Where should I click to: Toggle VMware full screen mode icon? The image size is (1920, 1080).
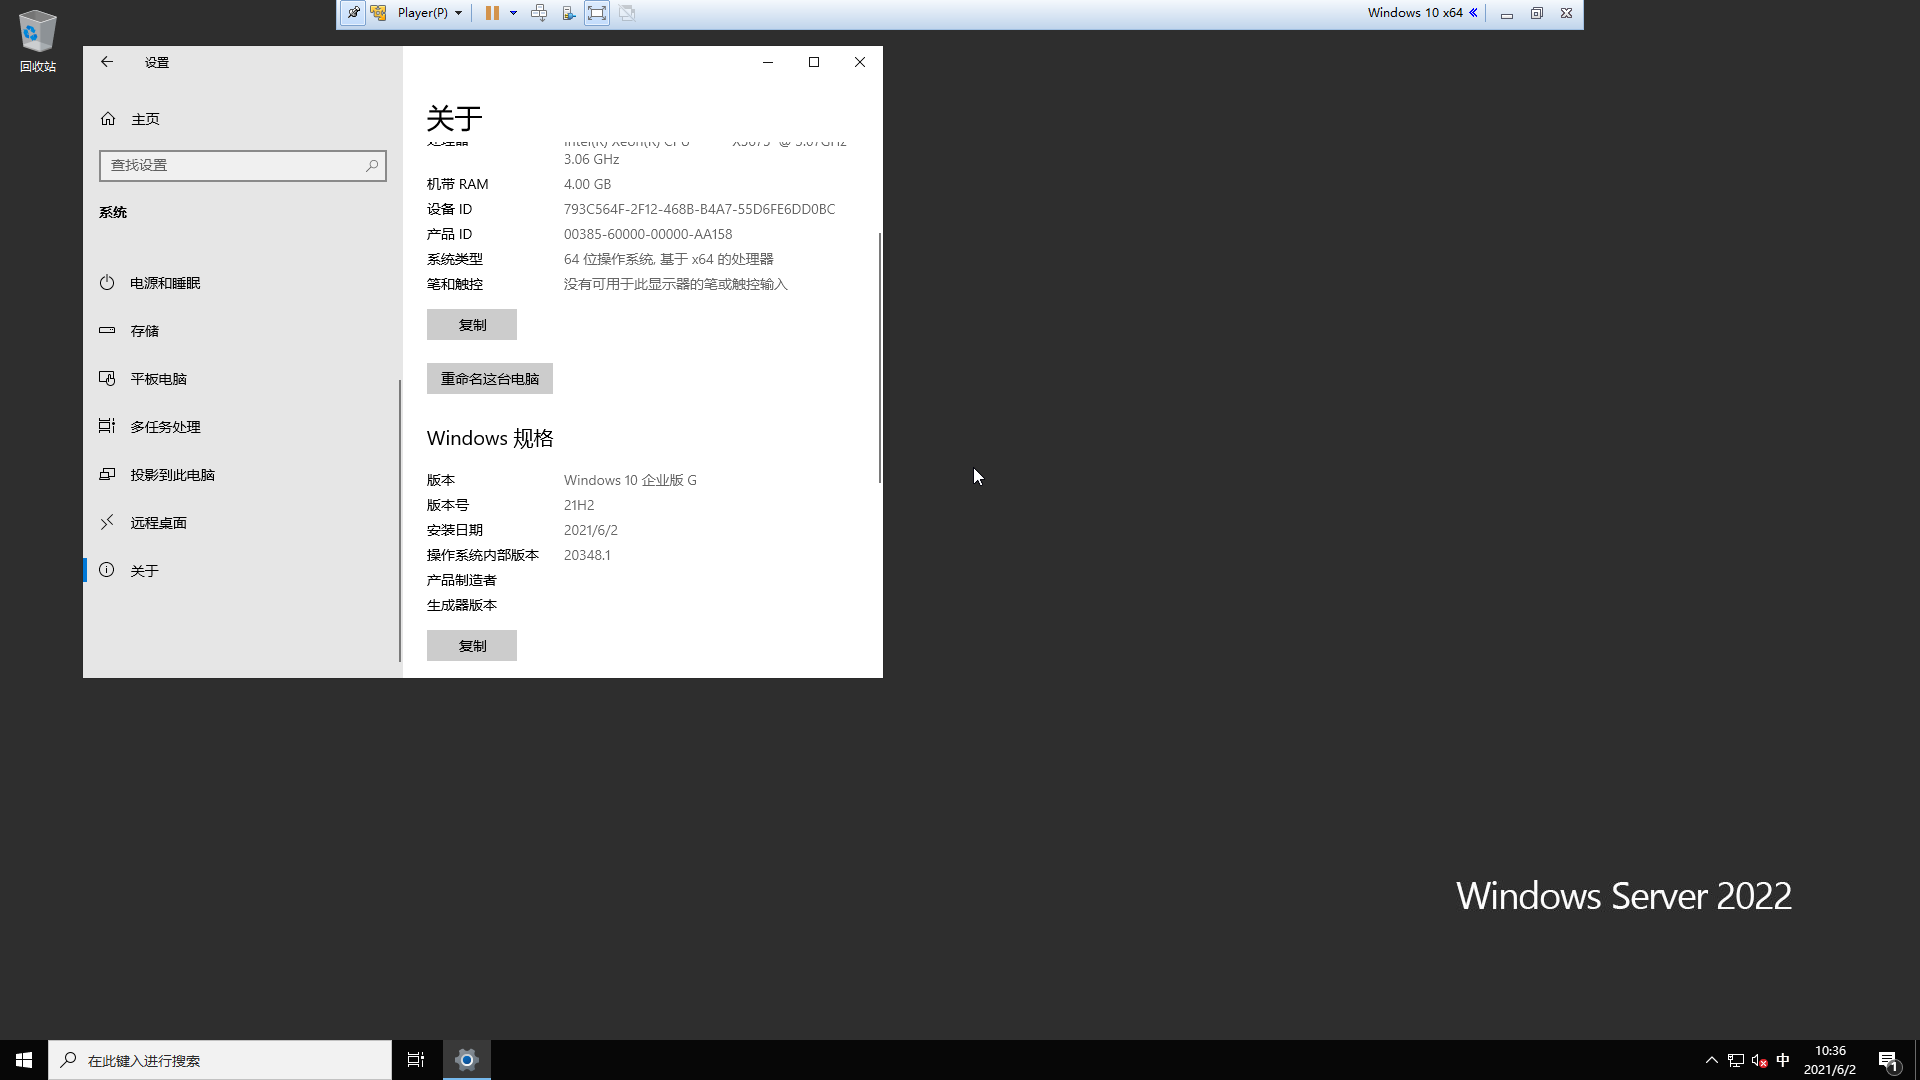[597, 13]
